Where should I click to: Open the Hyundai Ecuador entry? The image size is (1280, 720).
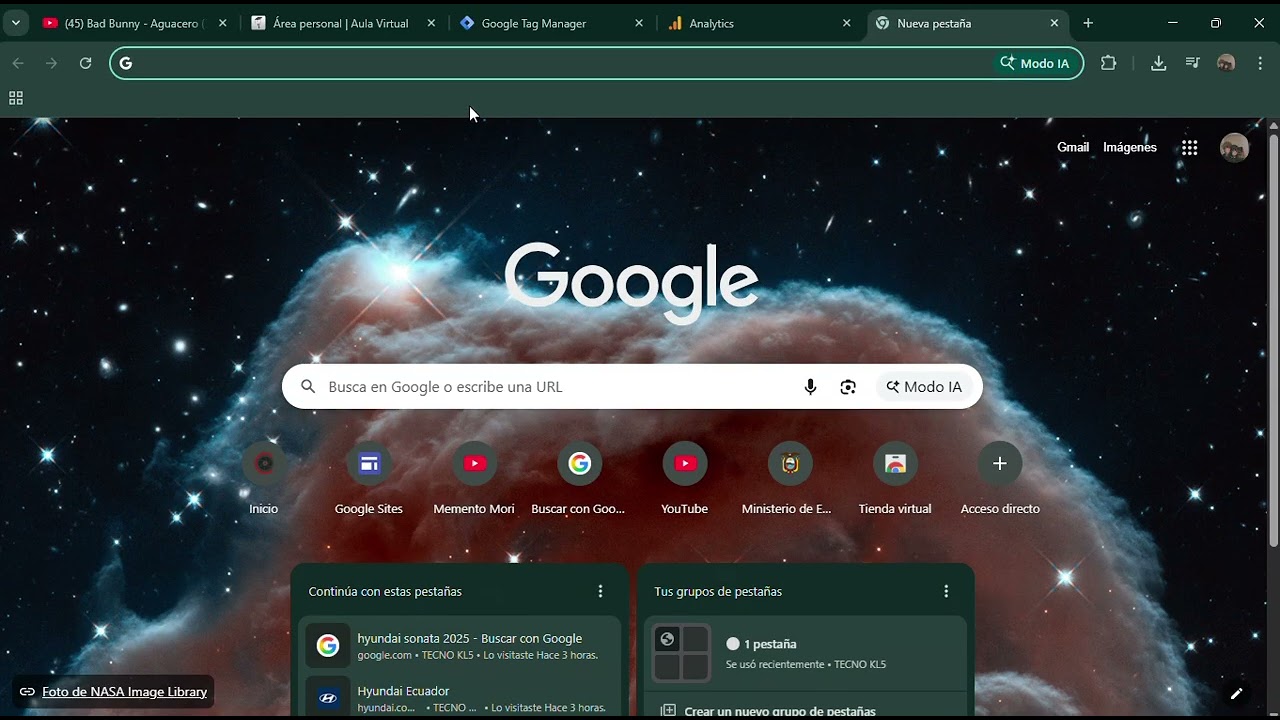[x=460, y=695]
